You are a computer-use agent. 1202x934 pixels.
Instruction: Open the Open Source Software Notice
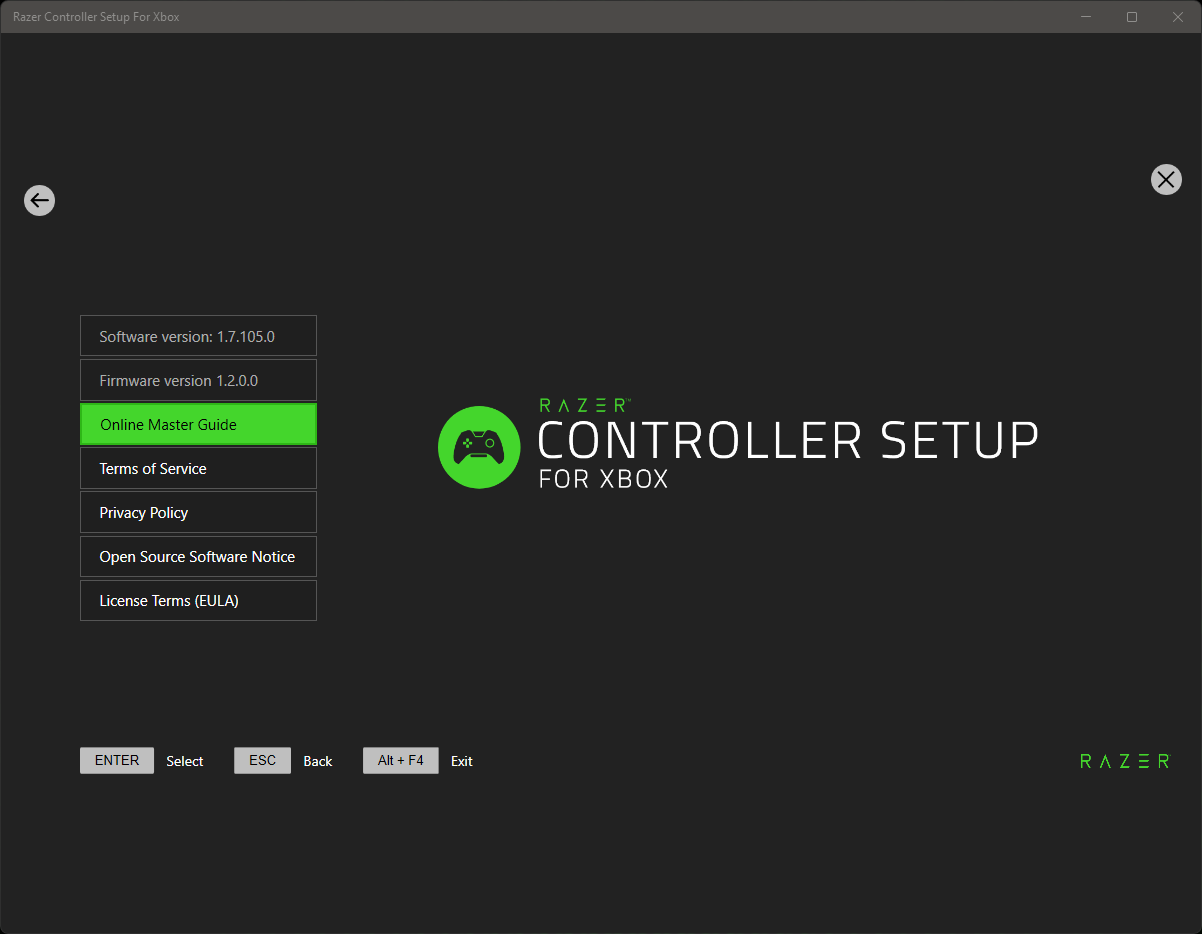tap(198, 556)
